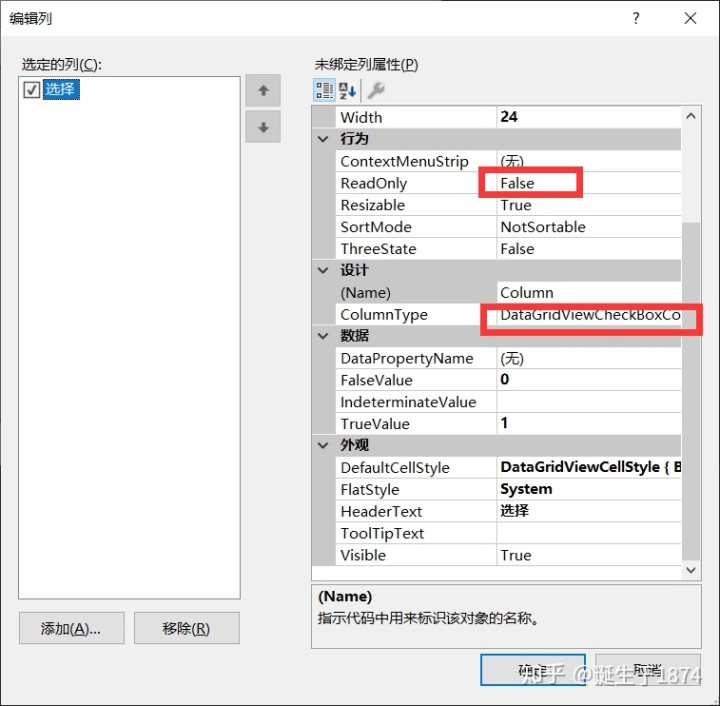The width and height of the screenshot is (720, 706).
Task: Collapse the 外观 category
Action: click(323, 445)
